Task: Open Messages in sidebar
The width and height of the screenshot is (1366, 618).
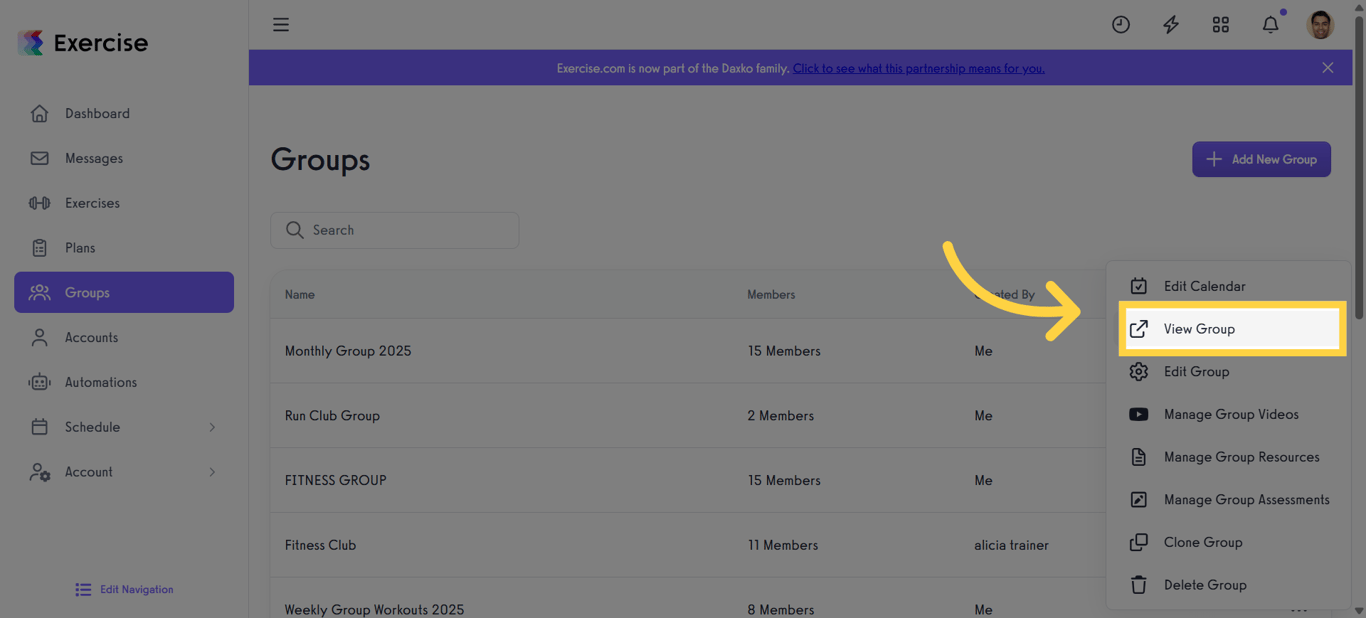Action: (124, 158)
